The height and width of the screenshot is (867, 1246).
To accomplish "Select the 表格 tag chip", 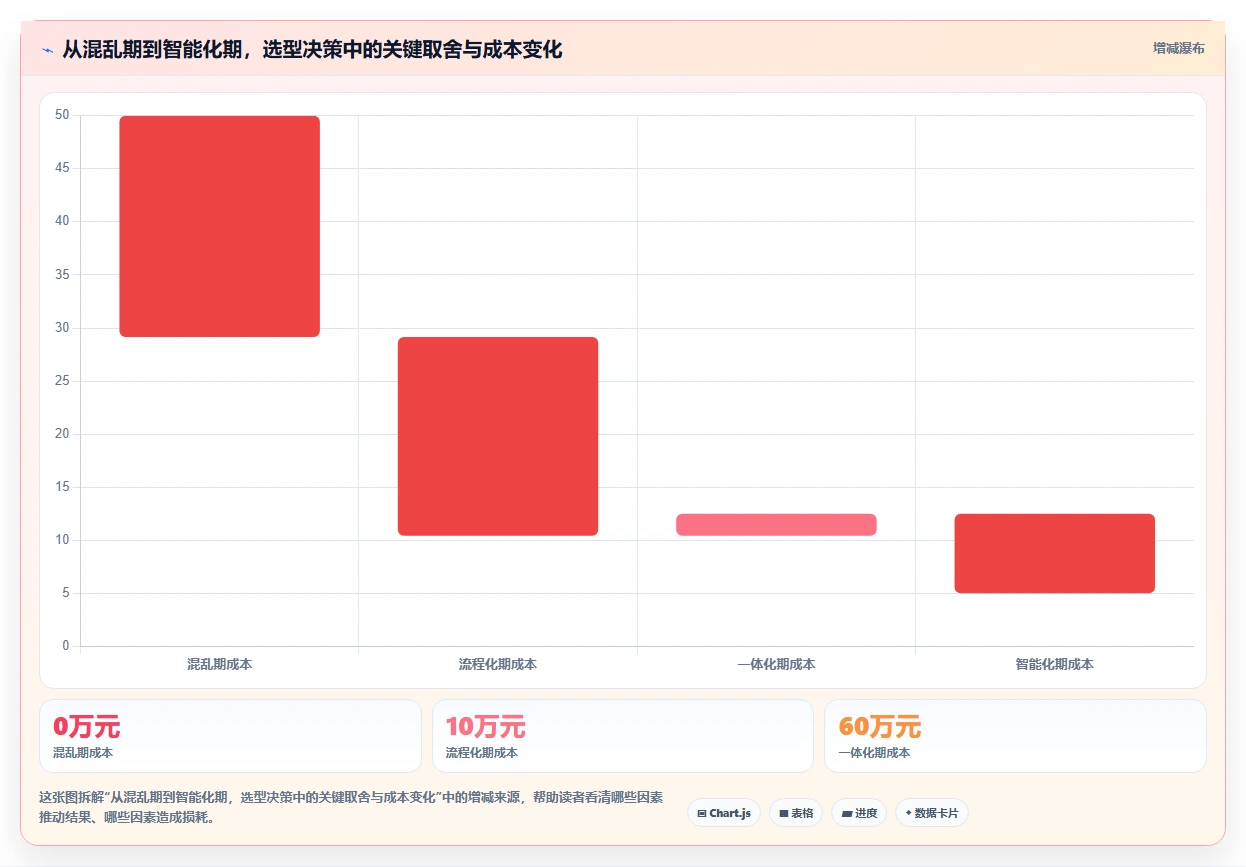I will [795, 813].
